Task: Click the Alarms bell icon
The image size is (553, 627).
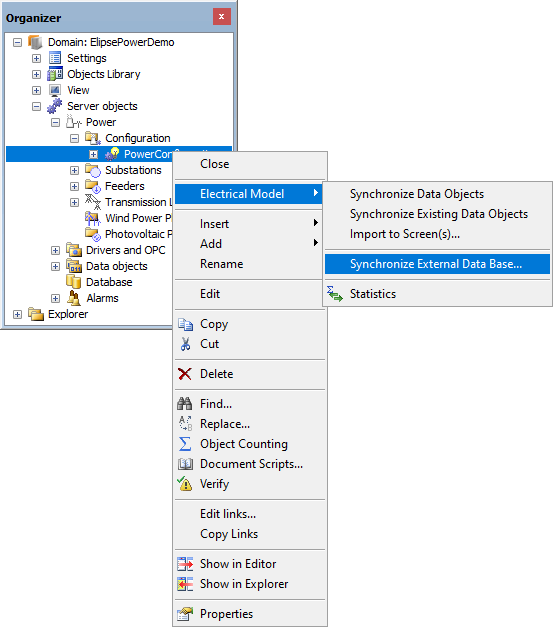Action: [x=74, y=298]
